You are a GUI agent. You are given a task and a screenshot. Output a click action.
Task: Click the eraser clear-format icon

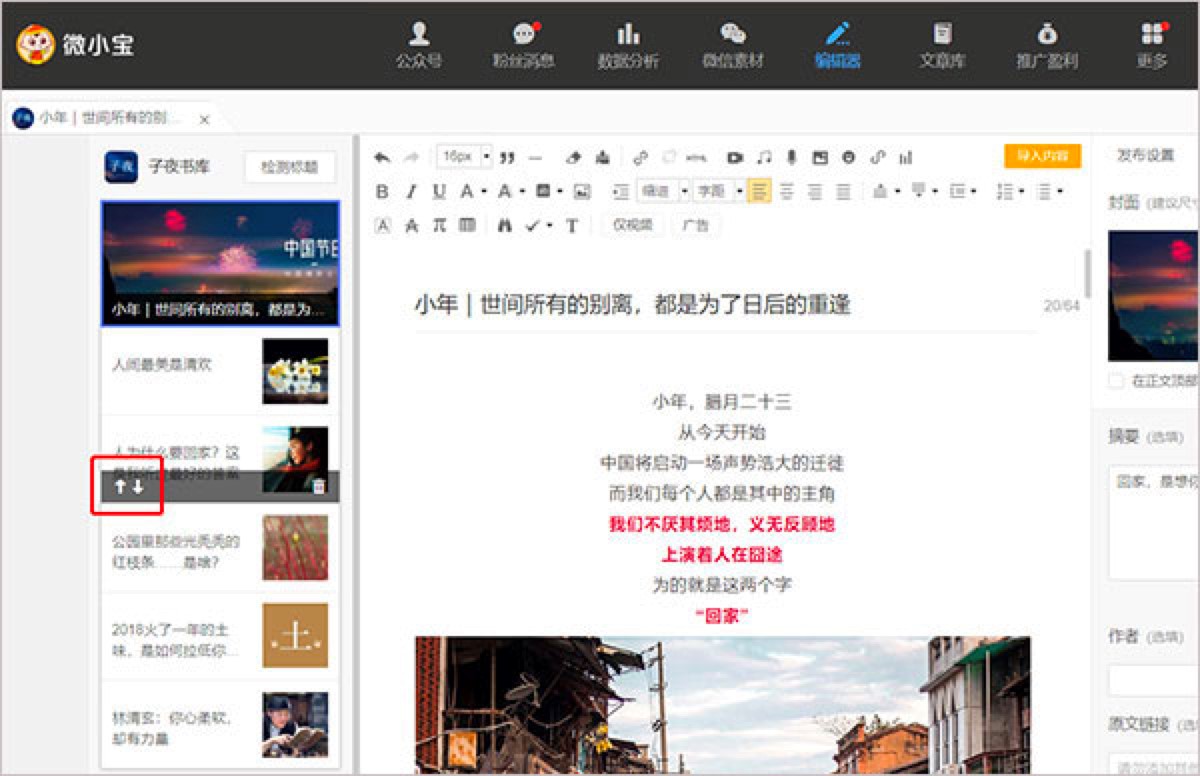point(573,158)
